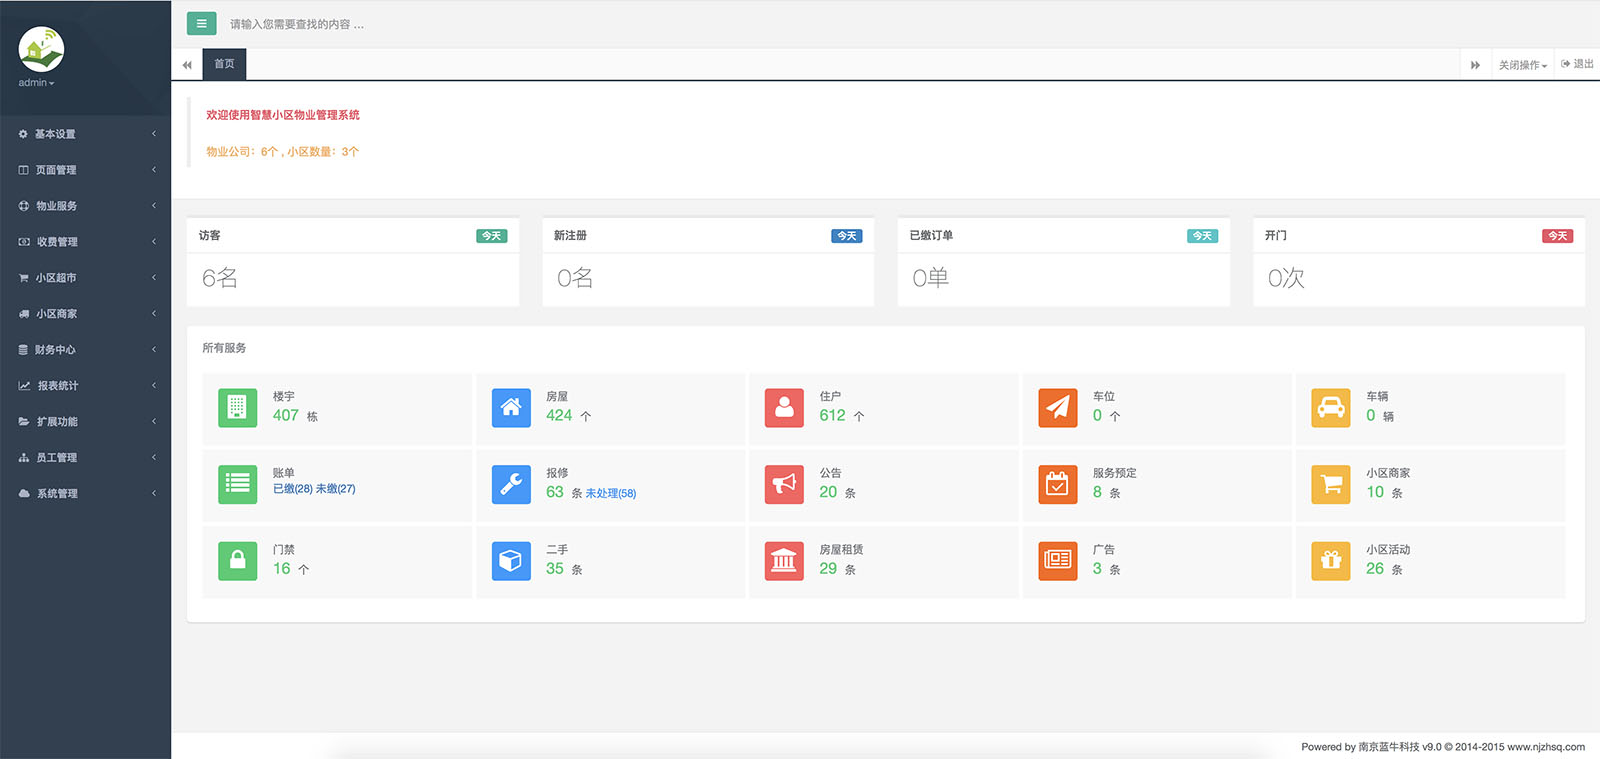The width and height of the screenshot is (1600, 759).
Task: Click the 6名 visitor count
Action: pos(220,278)
